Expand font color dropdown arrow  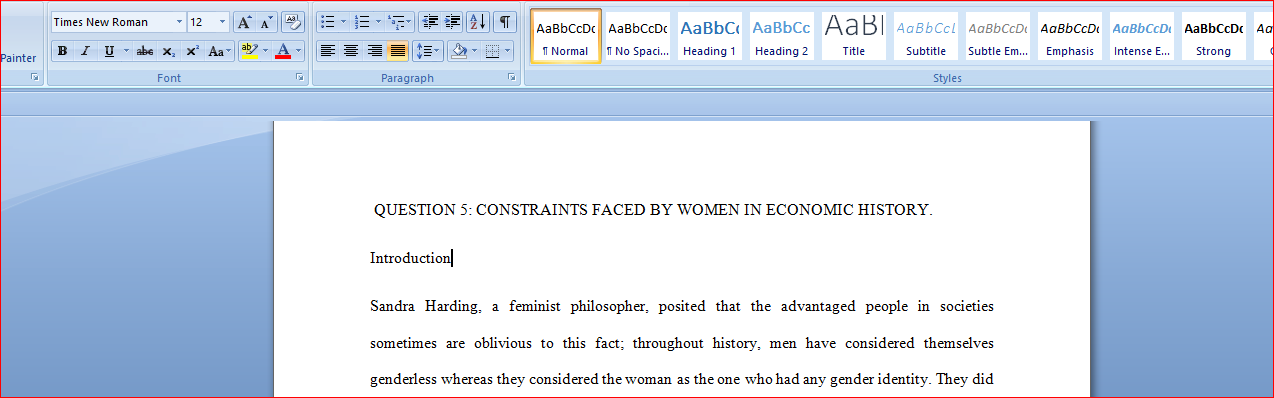299,50
